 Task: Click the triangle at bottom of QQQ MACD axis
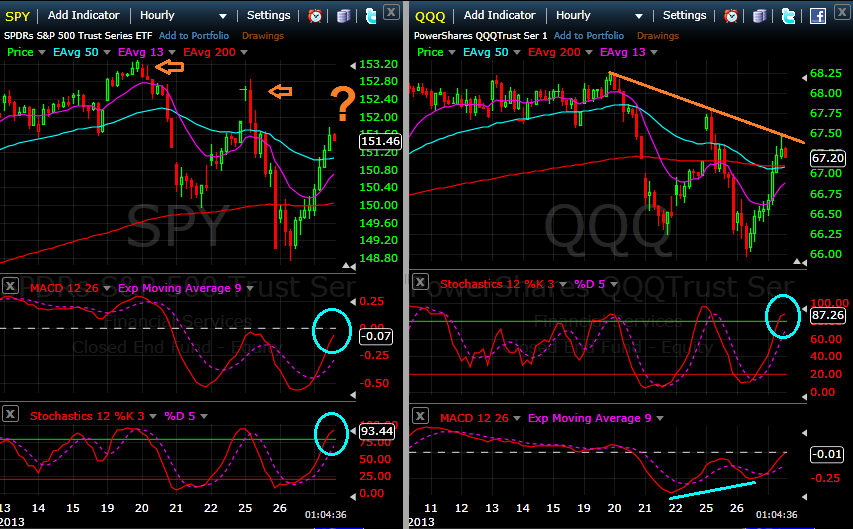[804, 496]
